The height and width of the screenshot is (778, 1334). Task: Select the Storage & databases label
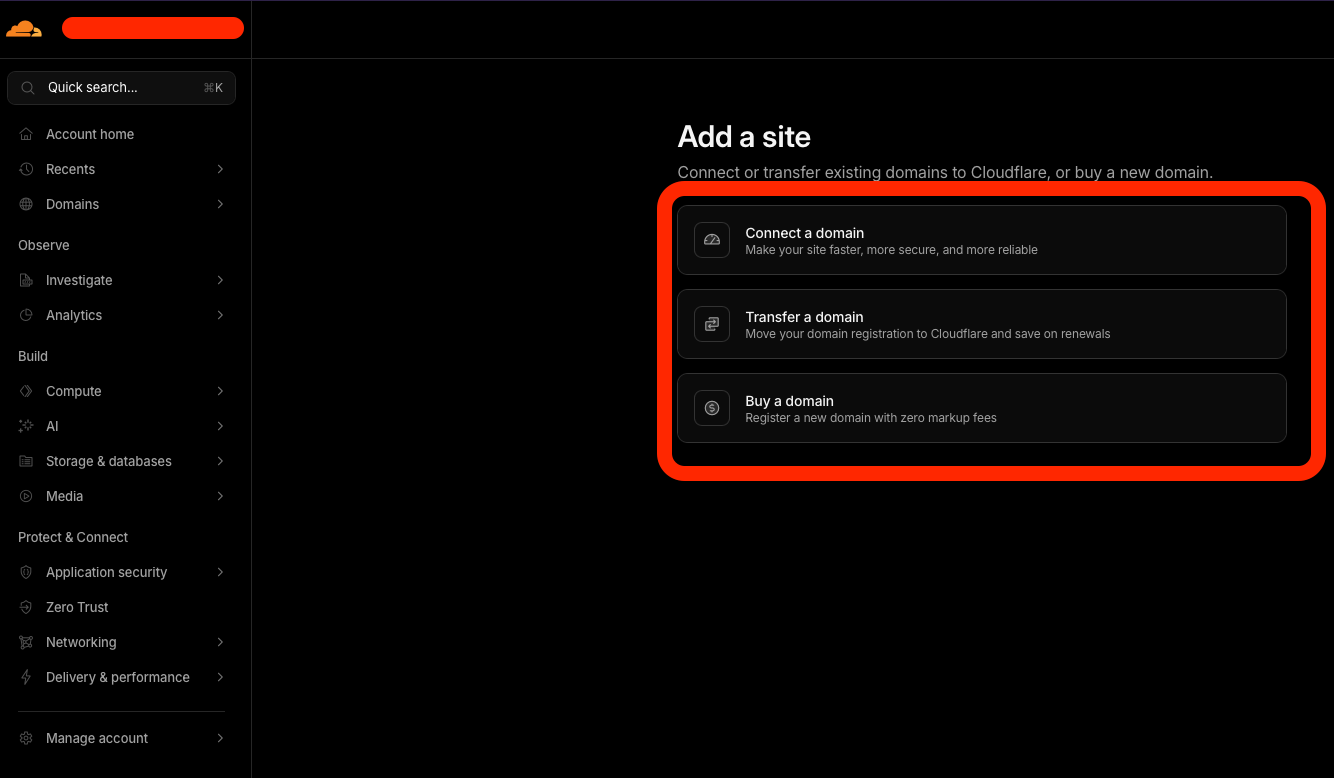pyautogui.click(x=109, y=461)
